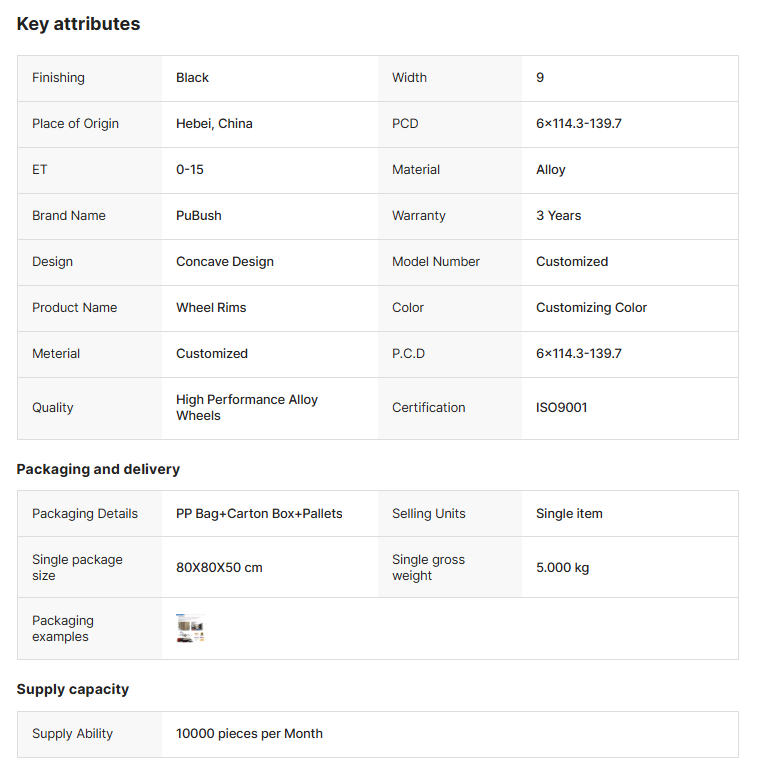Image resolution: width=765 pixels, height=772 pixels.
Task: Click the Key attributes heading
Action: pyautogui.click(x=78, y=24)
